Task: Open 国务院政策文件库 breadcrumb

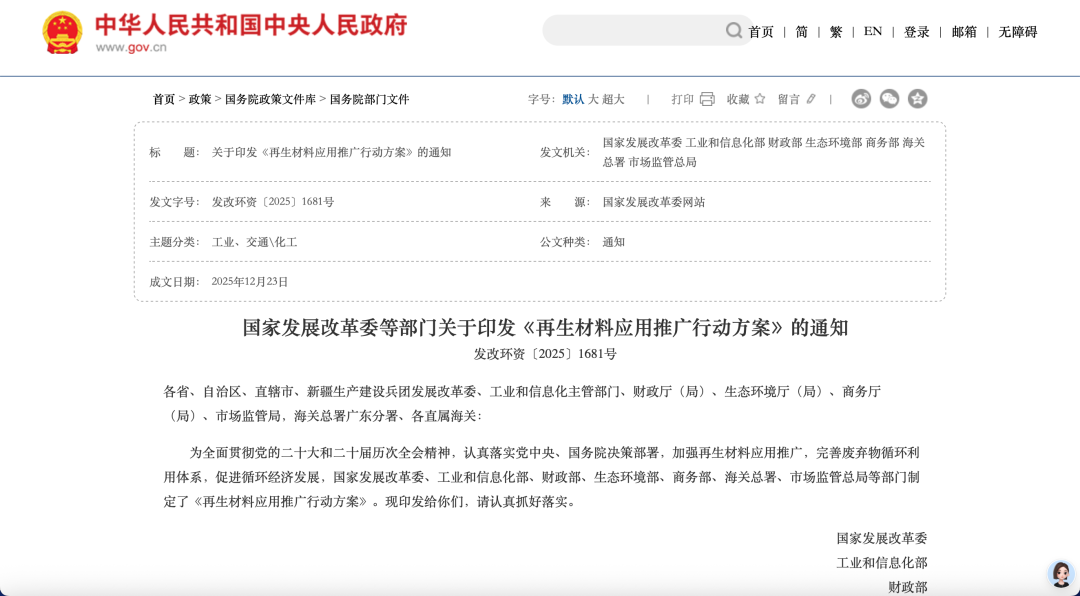Action: coord(271,99)
